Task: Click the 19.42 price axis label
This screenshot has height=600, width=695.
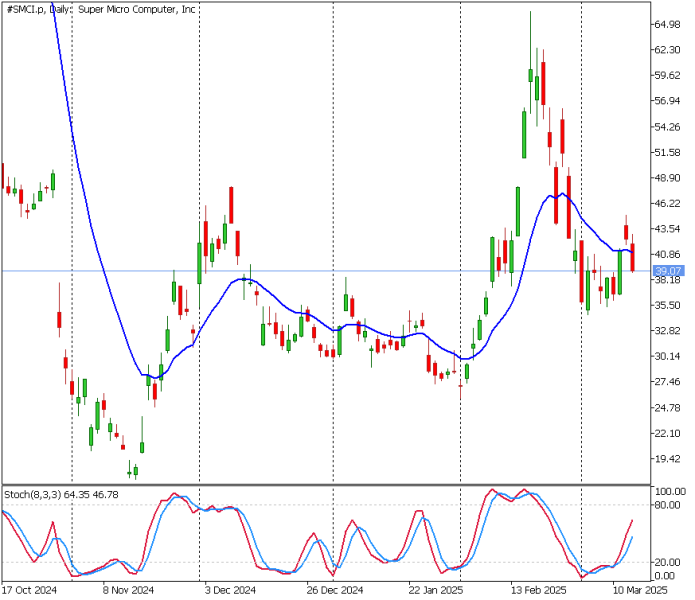Action: 667,459
